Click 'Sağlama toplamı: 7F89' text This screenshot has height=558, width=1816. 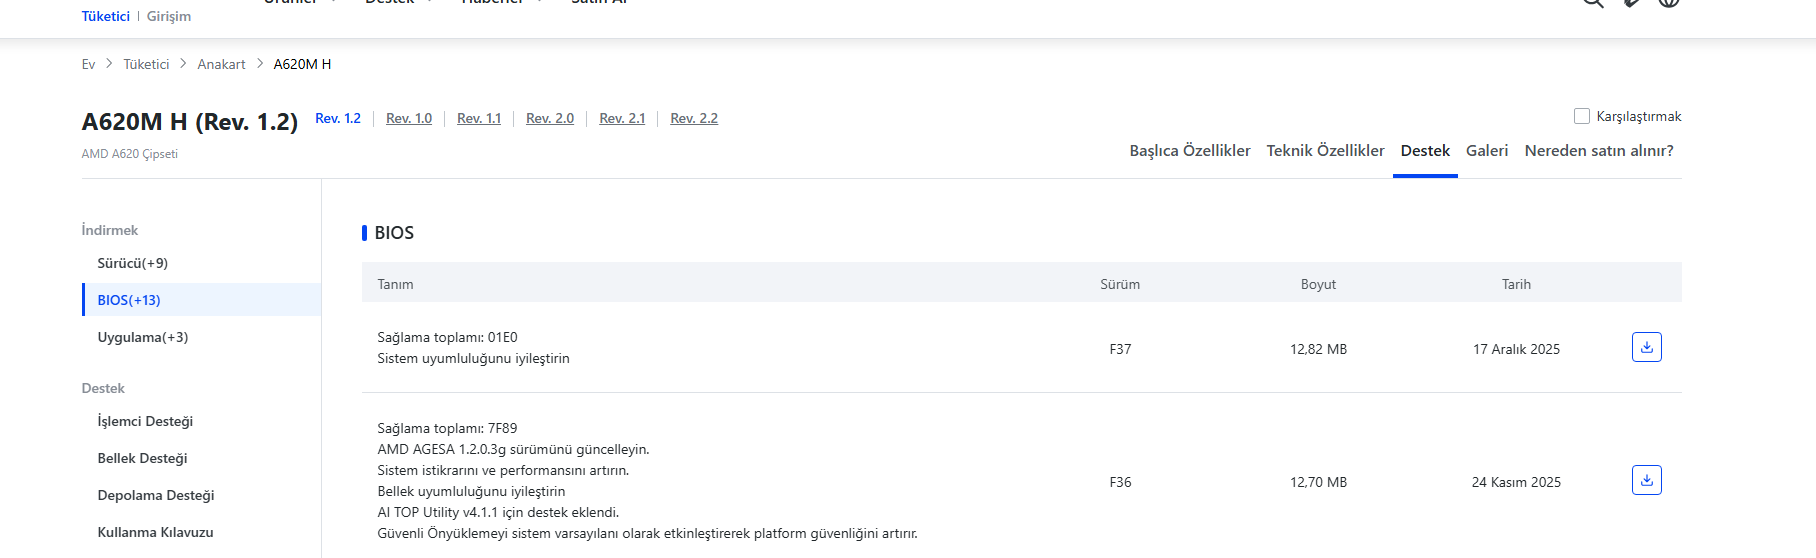[447, 428]
